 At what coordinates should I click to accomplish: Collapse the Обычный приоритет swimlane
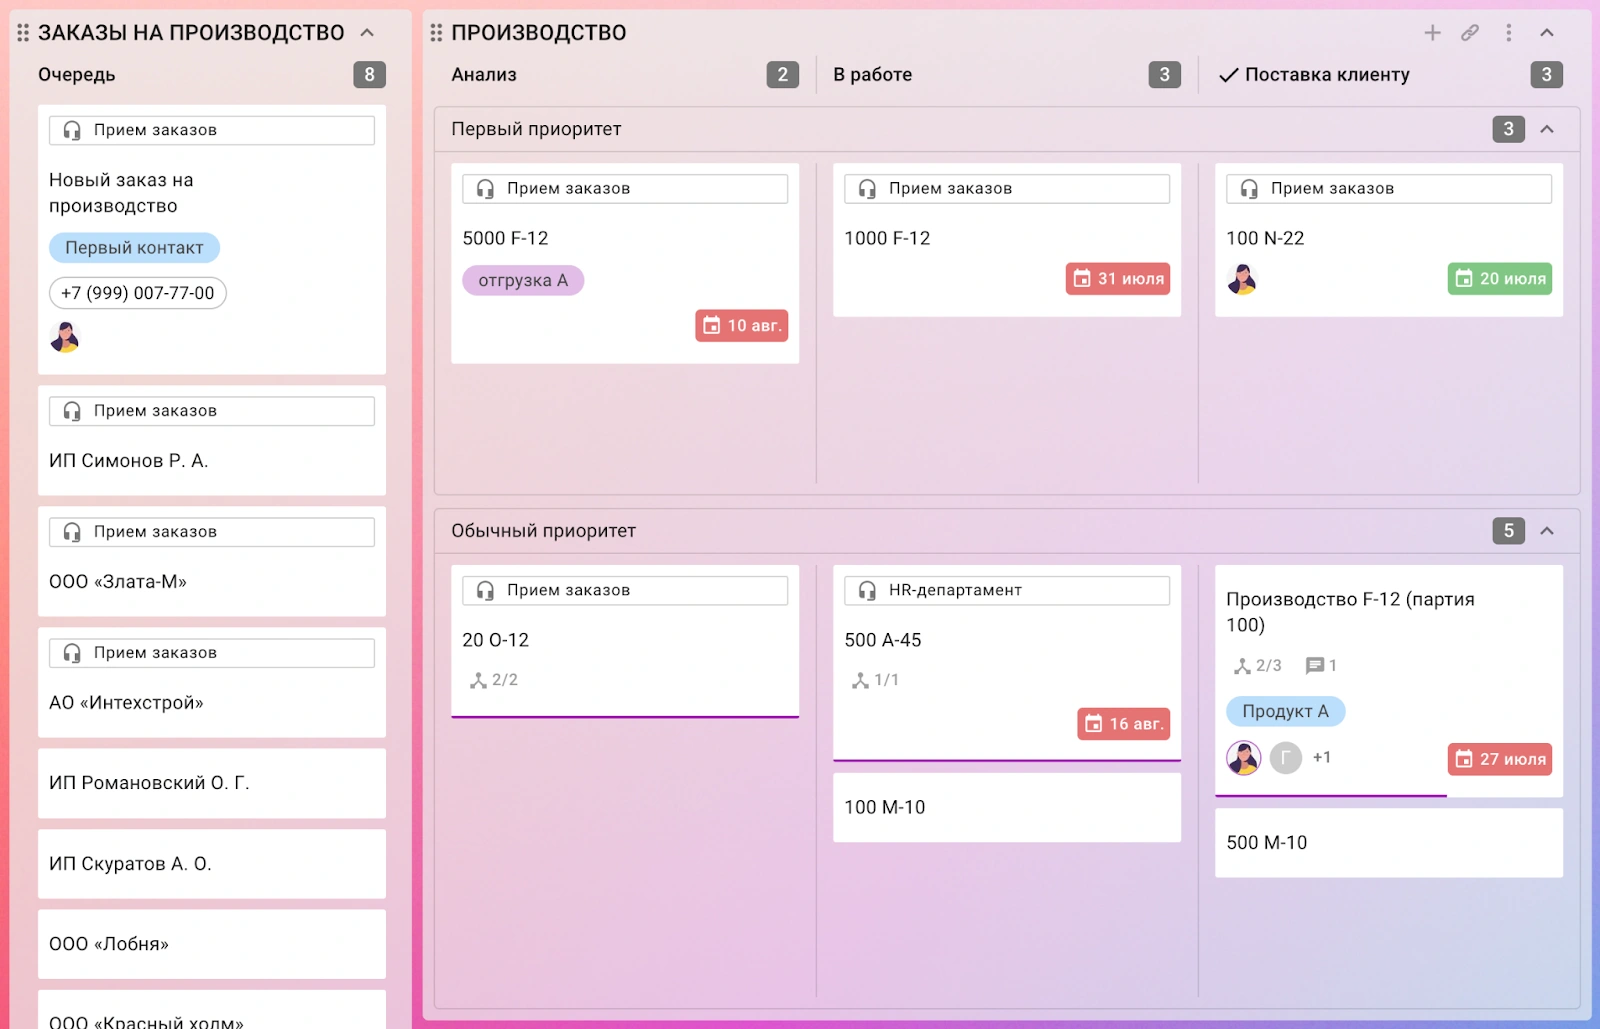1547,531
